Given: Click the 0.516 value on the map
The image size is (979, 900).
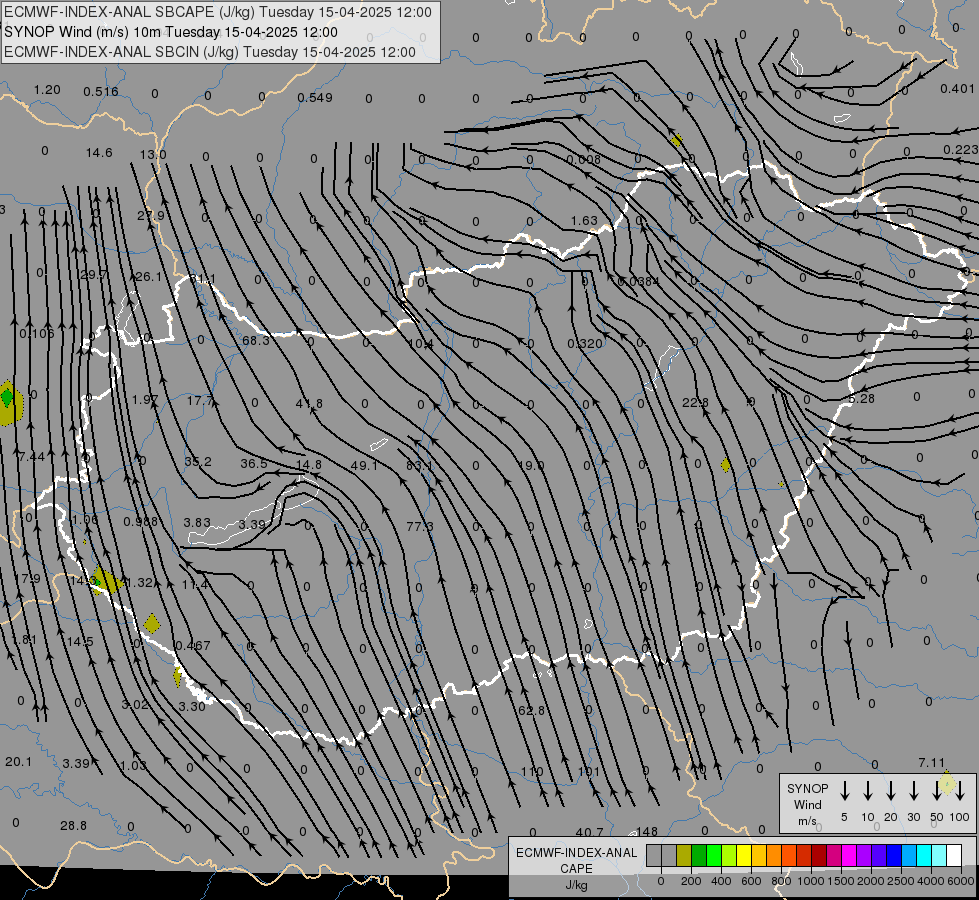Looking at the screenshot, I should point(101,92).
